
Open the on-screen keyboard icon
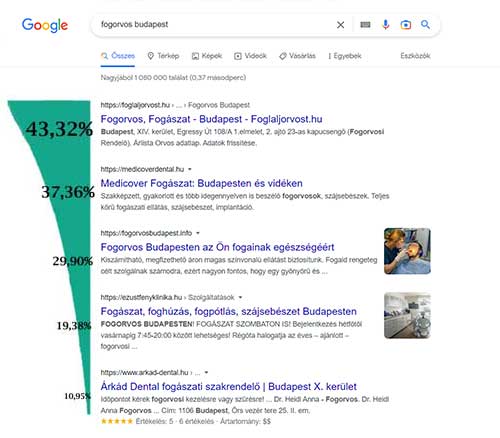pos(365,25)
